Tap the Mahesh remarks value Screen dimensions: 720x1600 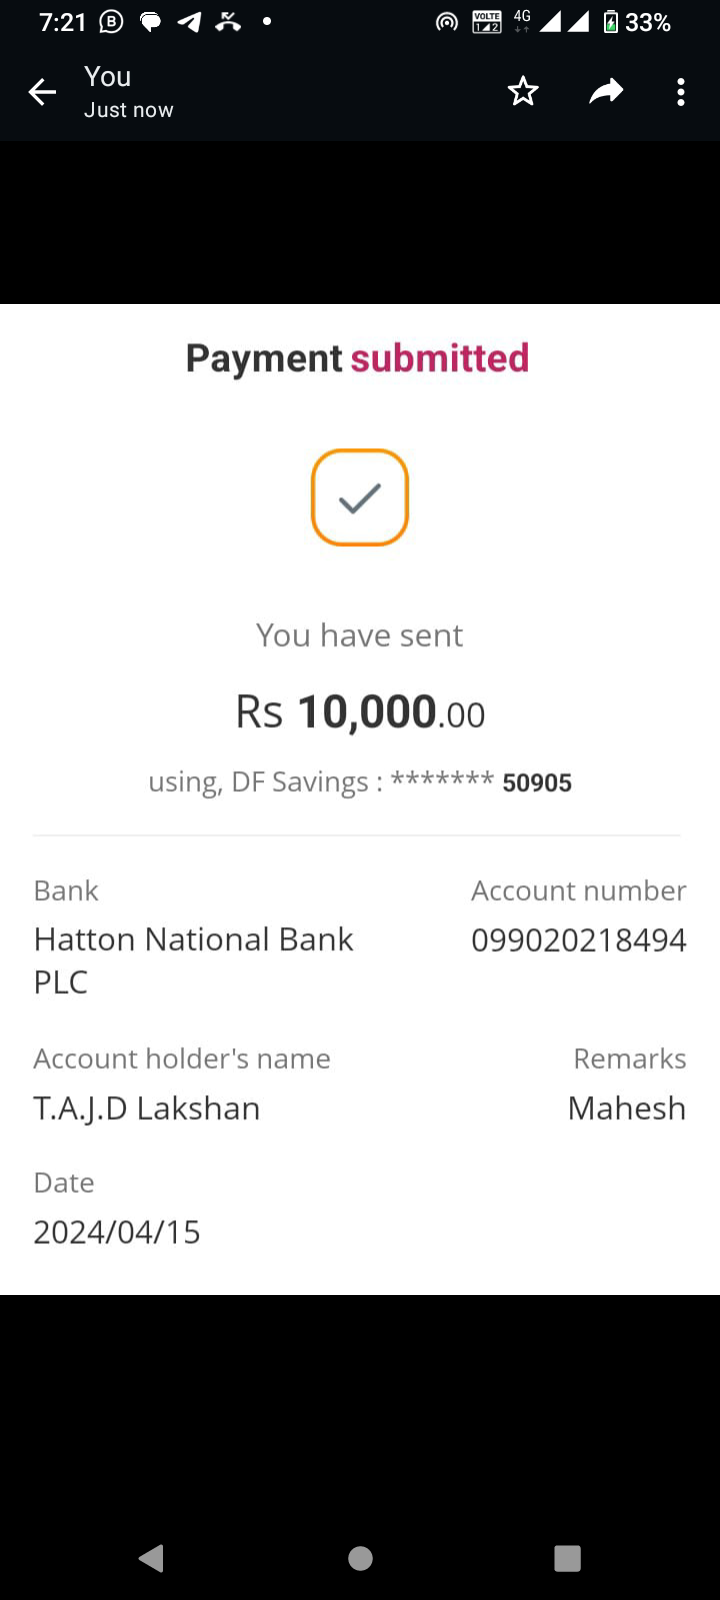626,1108
